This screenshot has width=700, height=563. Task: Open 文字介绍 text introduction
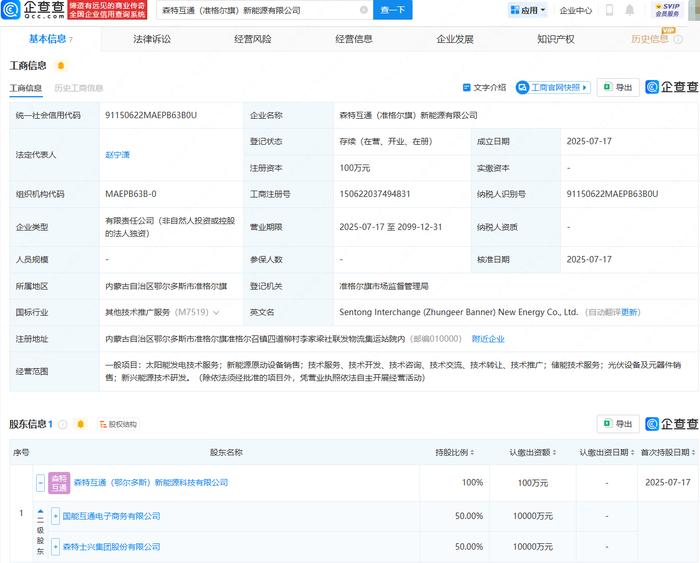(x=485, y=88)
